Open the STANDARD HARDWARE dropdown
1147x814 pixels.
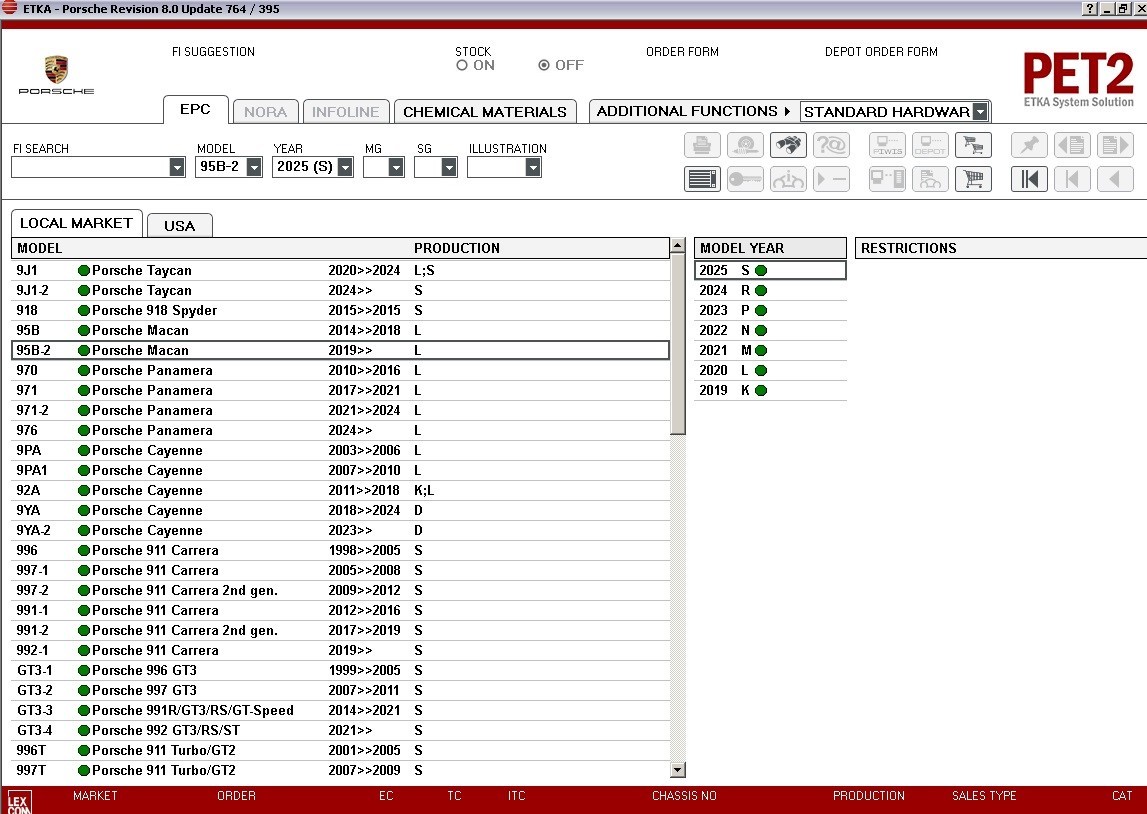click(x=980, y=112)
